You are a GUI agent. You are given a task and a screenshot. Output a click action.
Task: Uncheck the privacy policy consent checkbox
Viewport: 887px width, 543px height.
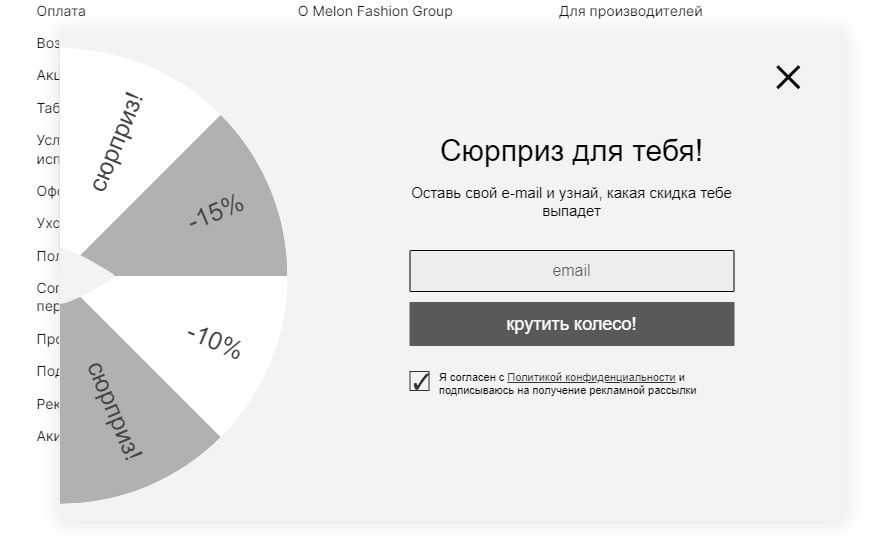[x=420, y=381]
